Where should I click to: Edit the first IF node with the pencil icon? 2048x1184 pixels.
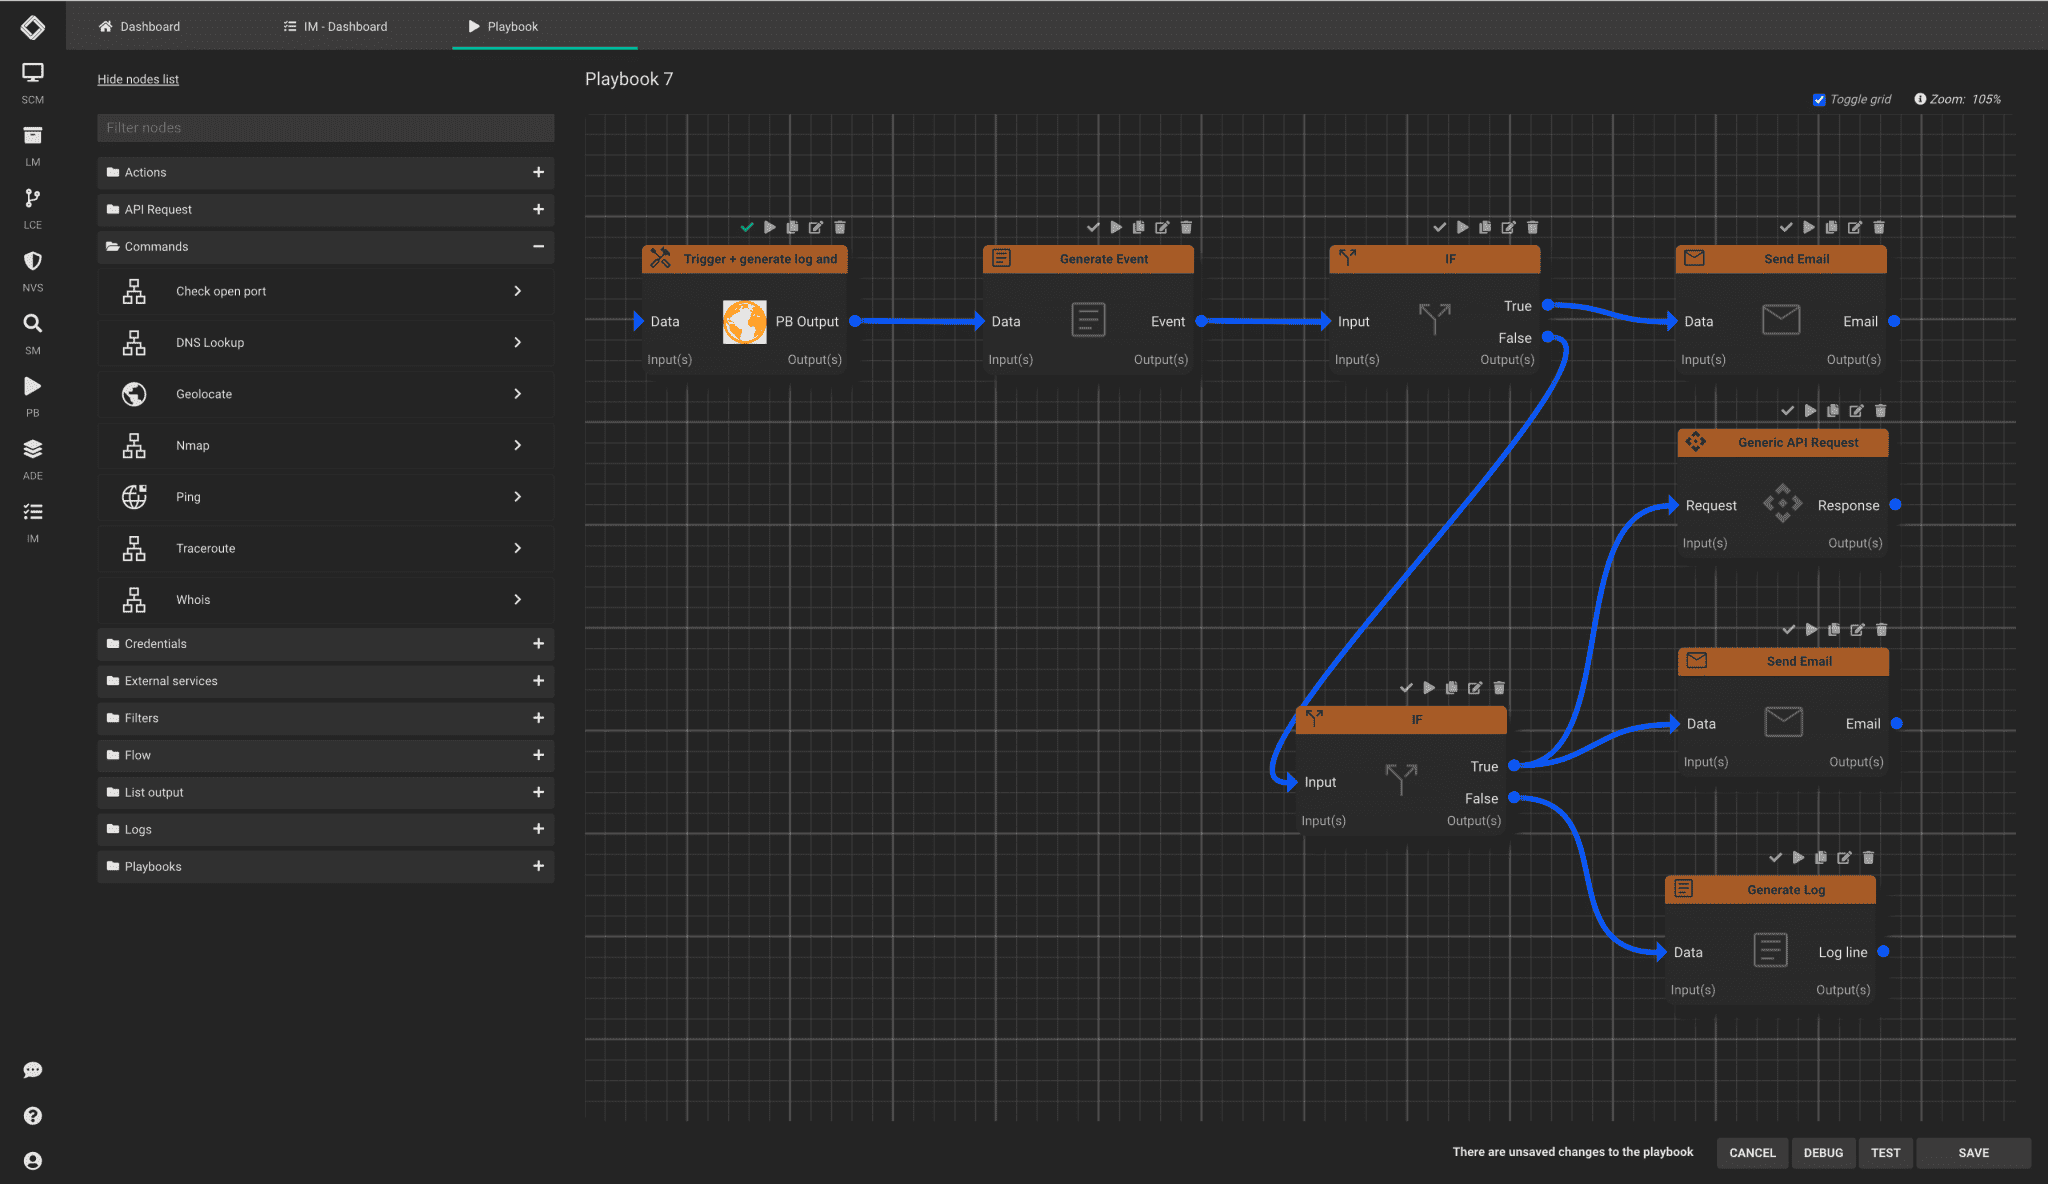(1509, 227)
